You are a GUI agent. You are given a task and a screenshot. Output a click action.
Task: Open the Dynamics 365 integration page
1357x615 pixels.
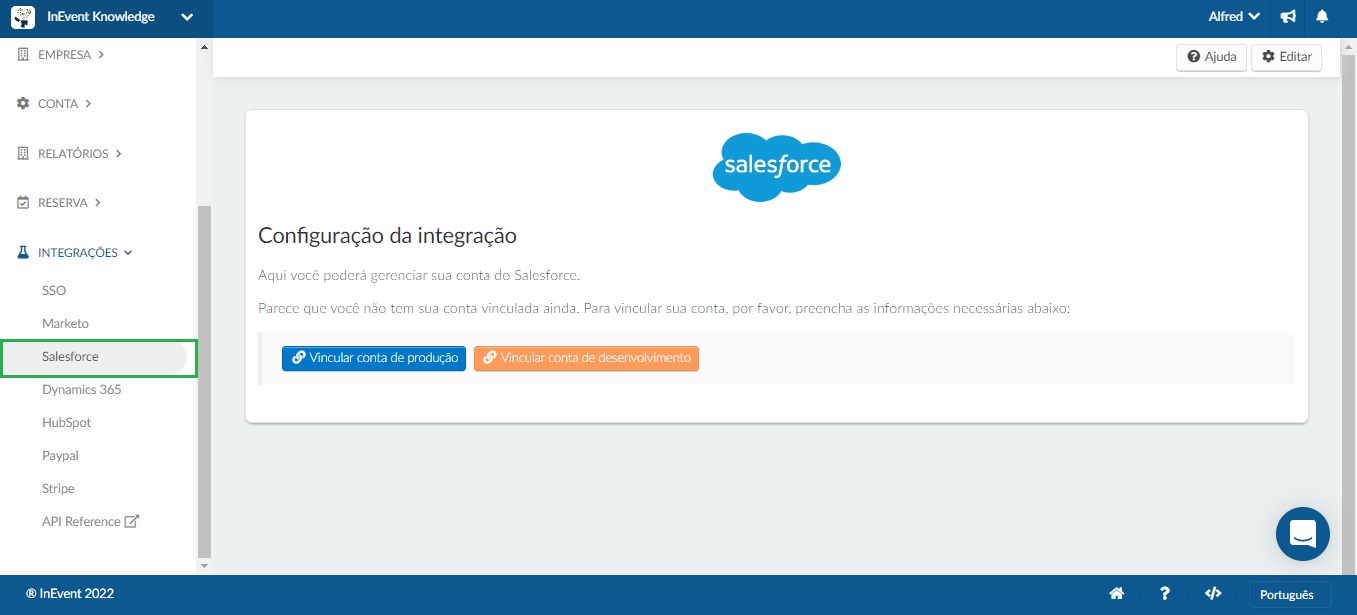pos(81,390)
